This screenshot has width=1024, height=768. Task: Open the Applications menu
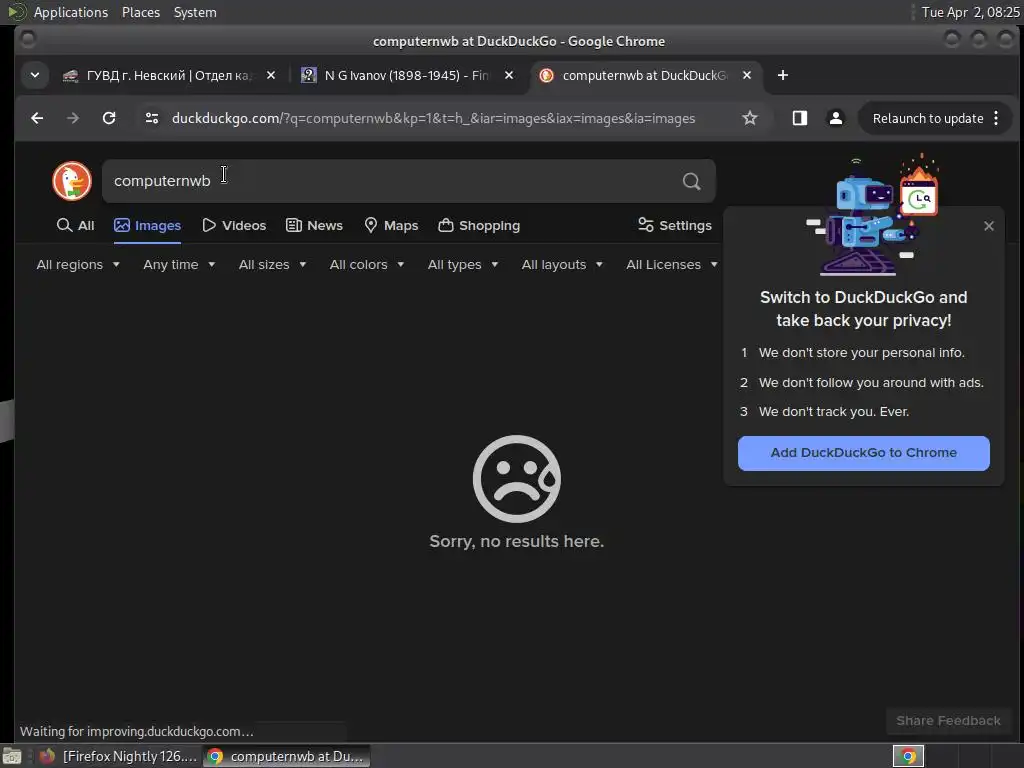coord(71,12)
